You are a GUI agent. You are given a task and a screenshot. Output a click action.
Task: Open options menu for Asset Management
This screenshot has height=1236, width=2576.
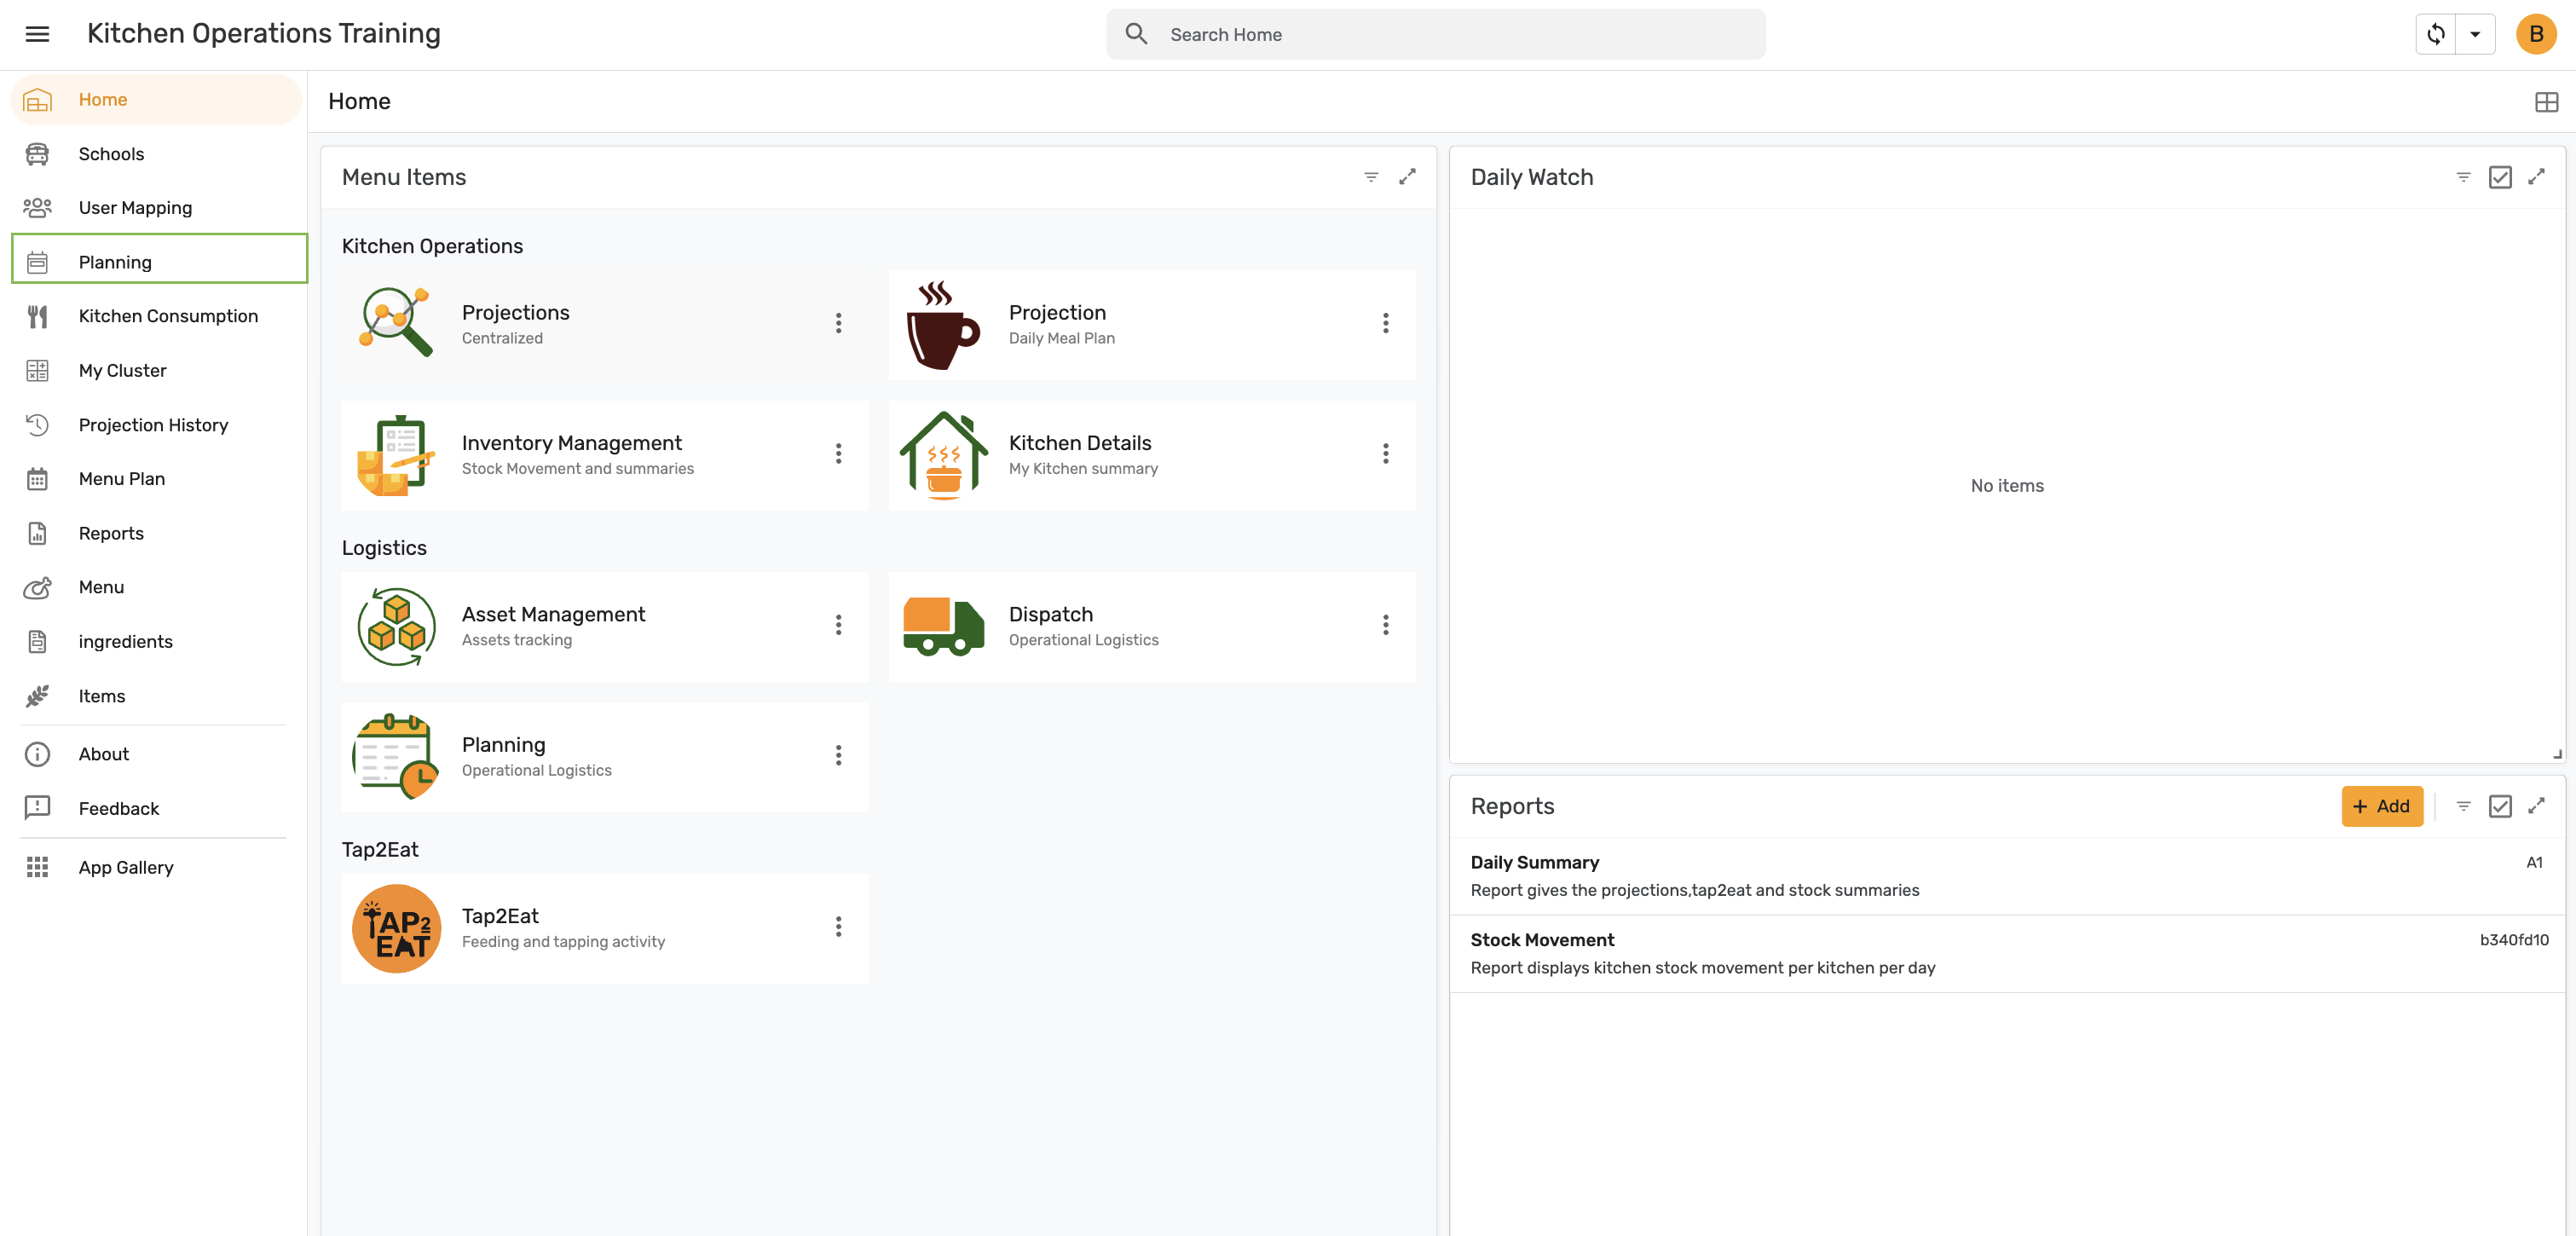coord(838,625)
